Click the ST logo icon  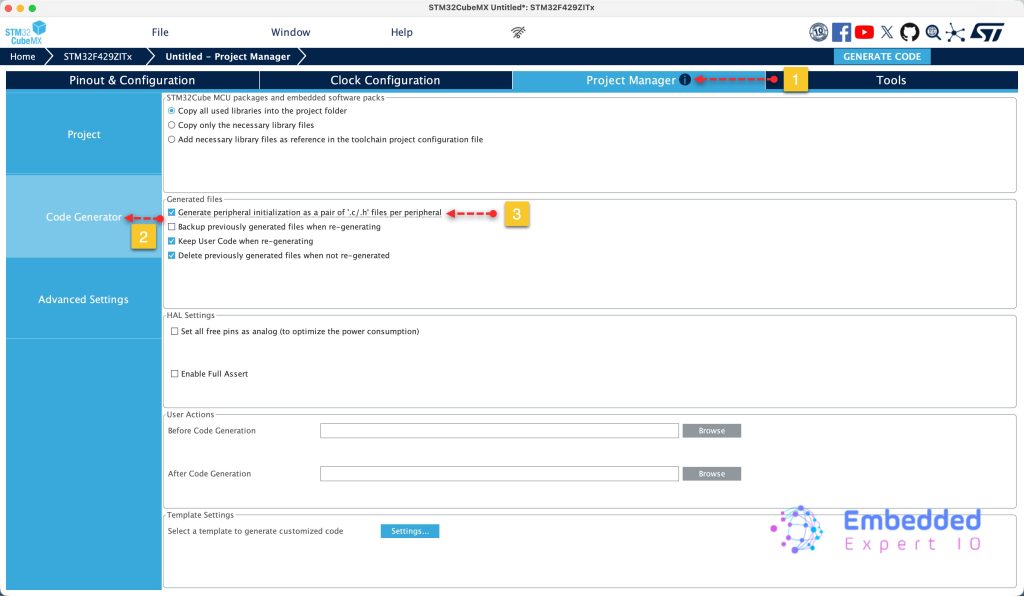coord(987,32)
